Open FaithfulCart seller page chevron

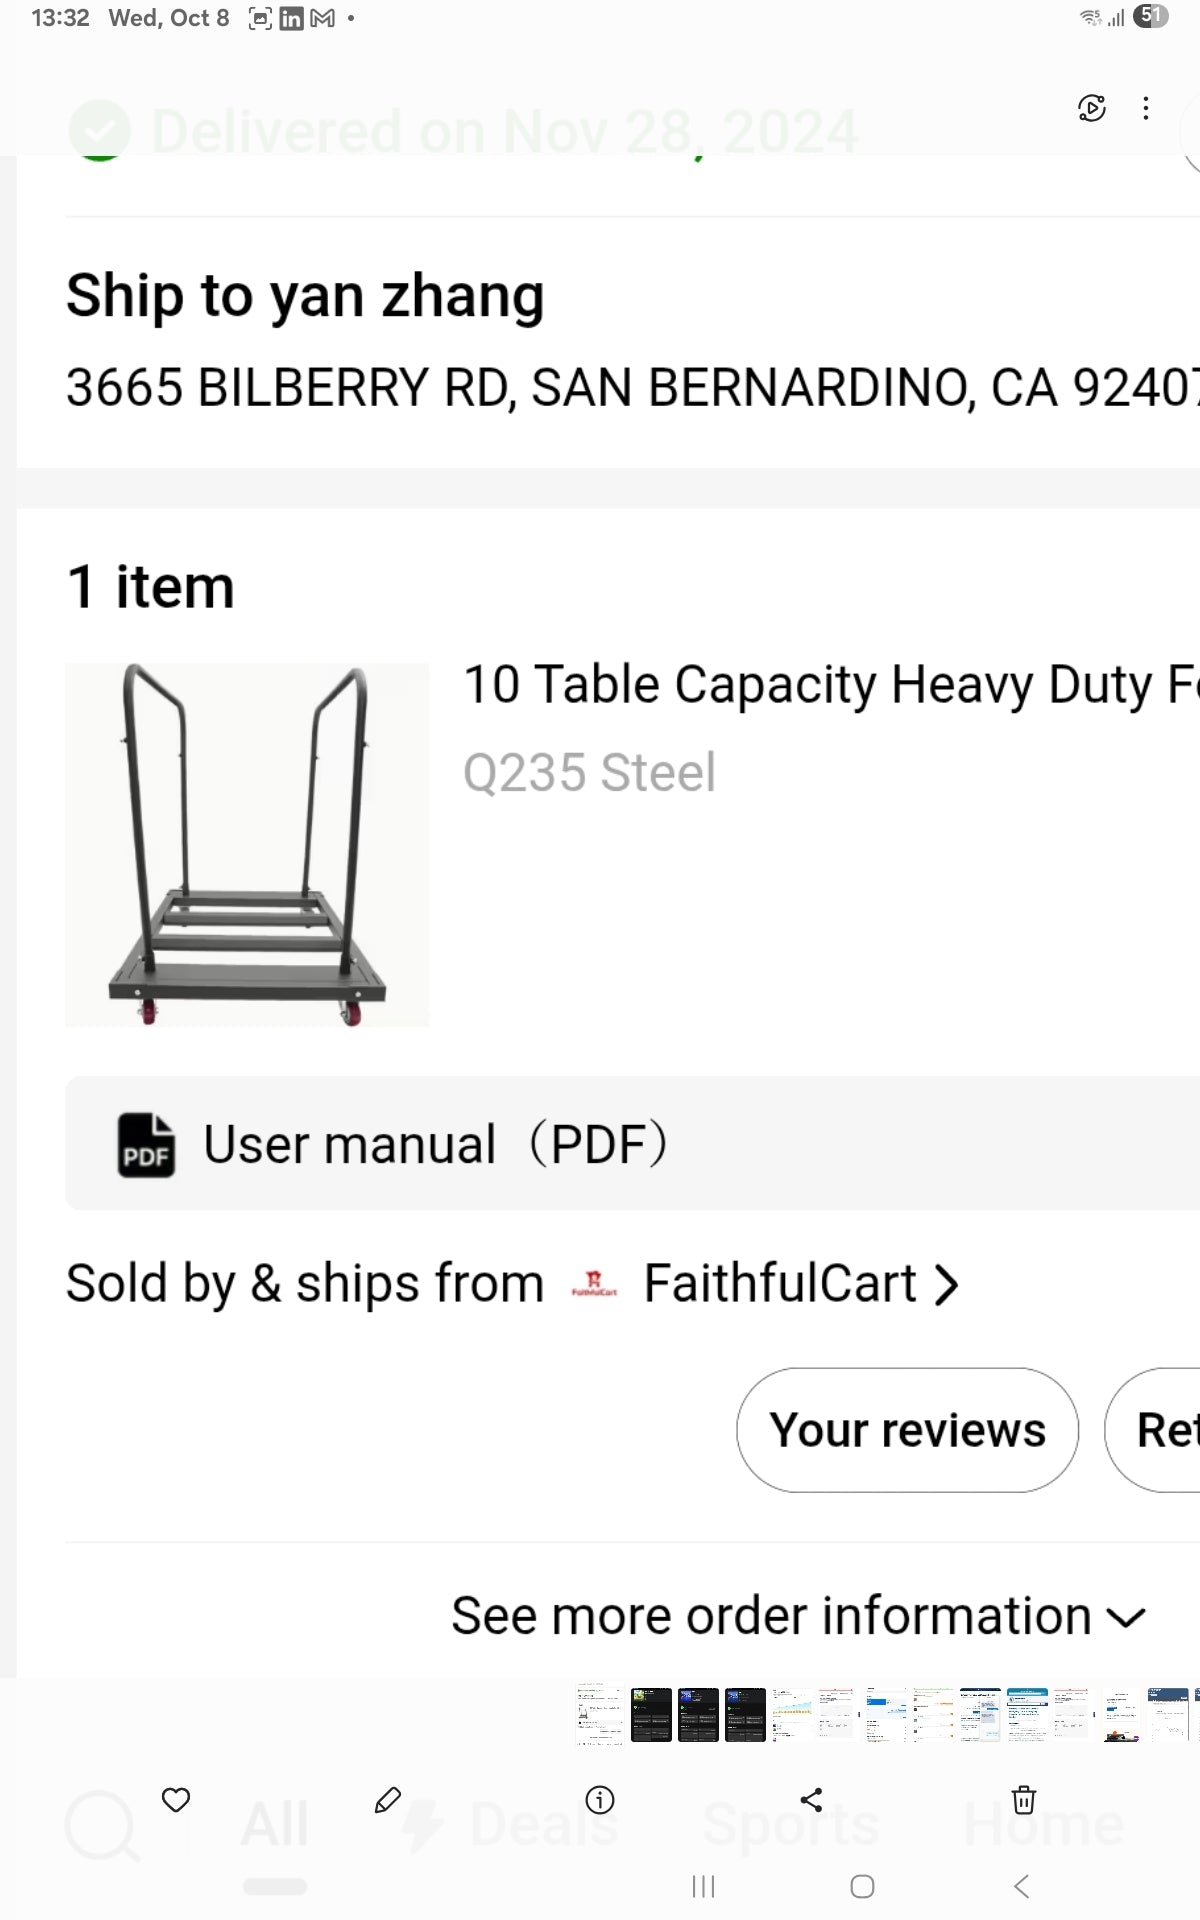pyautogui.click(x=946, y=1285)
